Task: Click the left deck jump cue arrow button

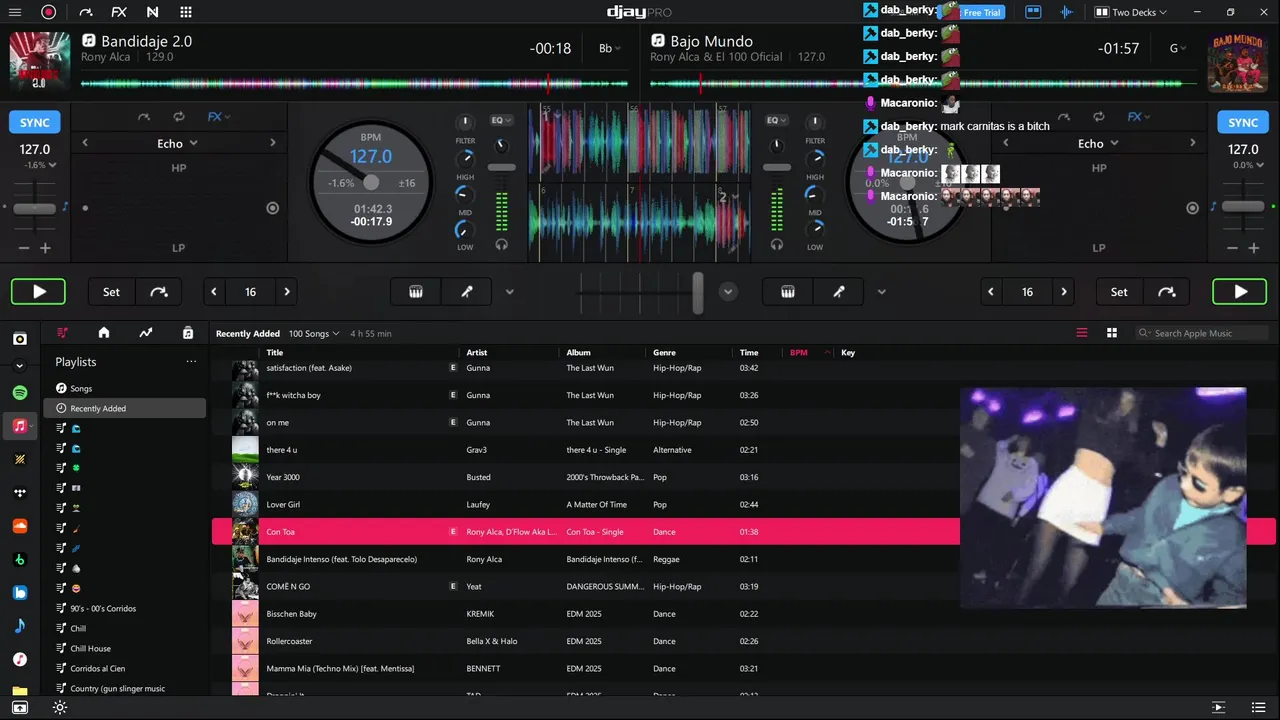Action: point(159,292)
